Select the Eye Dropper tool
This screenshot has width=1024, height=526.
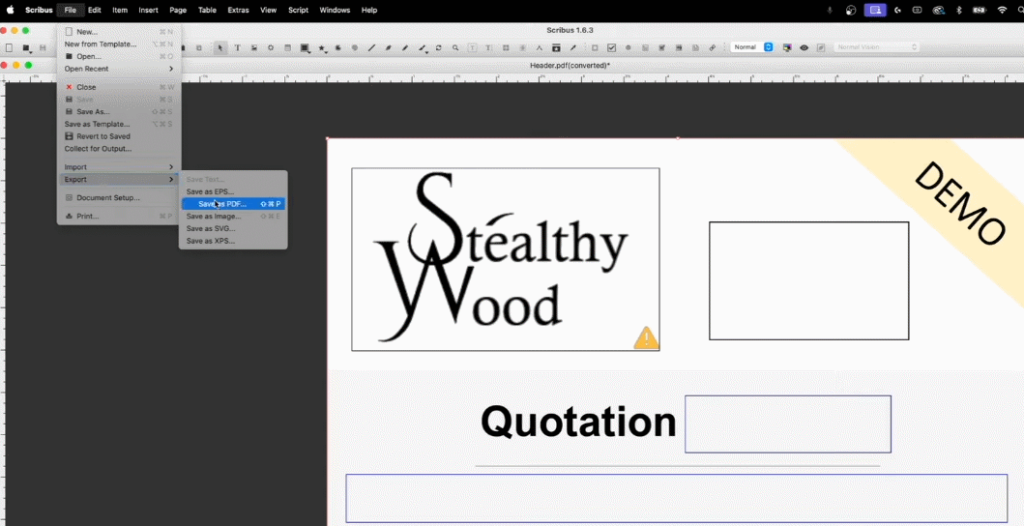coord(573,48)
